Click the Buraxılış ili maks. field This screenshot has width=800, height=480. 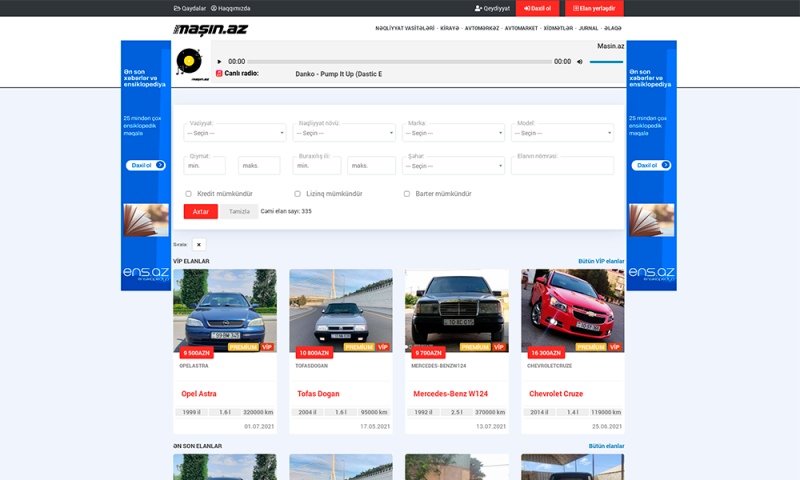371,166
